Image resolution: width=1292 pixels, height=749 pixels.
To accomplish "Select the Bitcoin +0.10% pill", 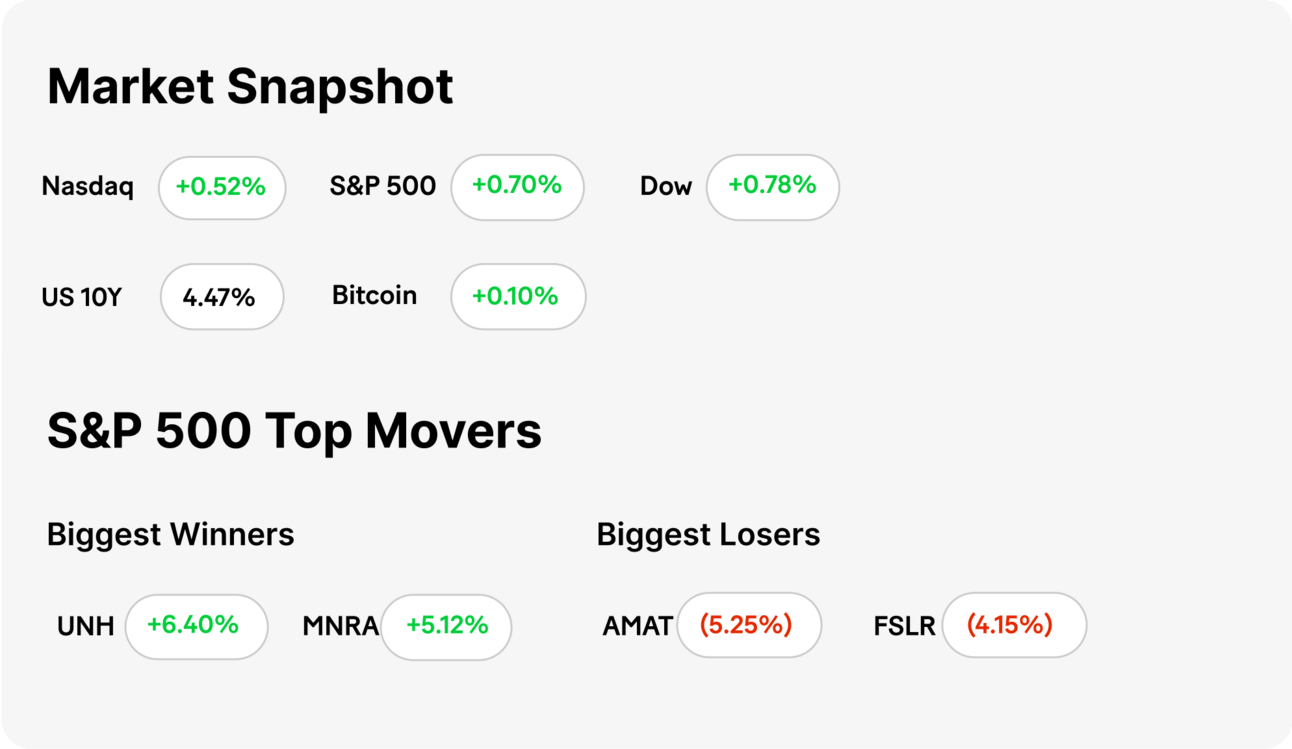I will click(518, 297).
